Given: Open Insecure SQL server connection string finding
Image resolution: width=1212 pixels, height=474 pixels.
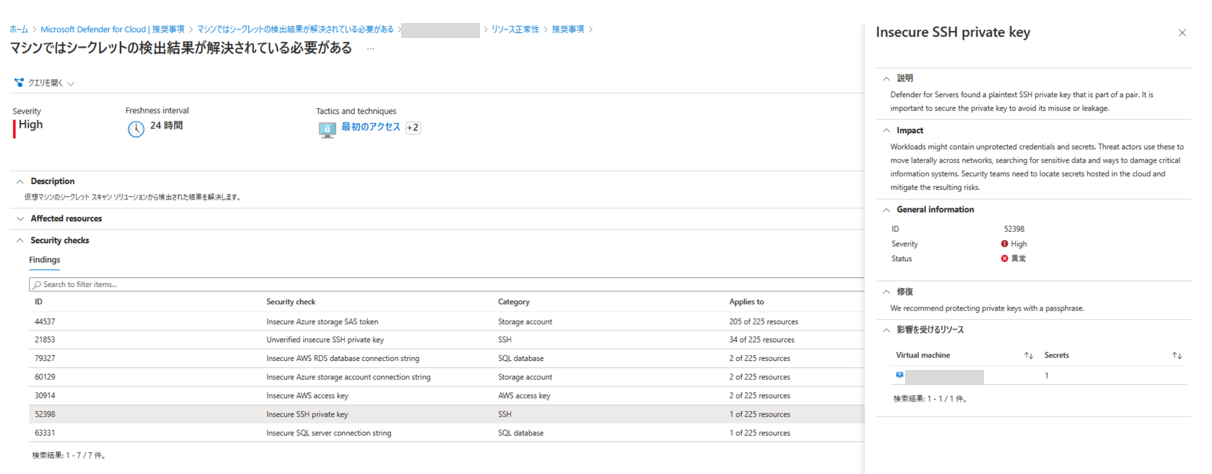Looking at the screenshot, I should [x=328, y=433].
